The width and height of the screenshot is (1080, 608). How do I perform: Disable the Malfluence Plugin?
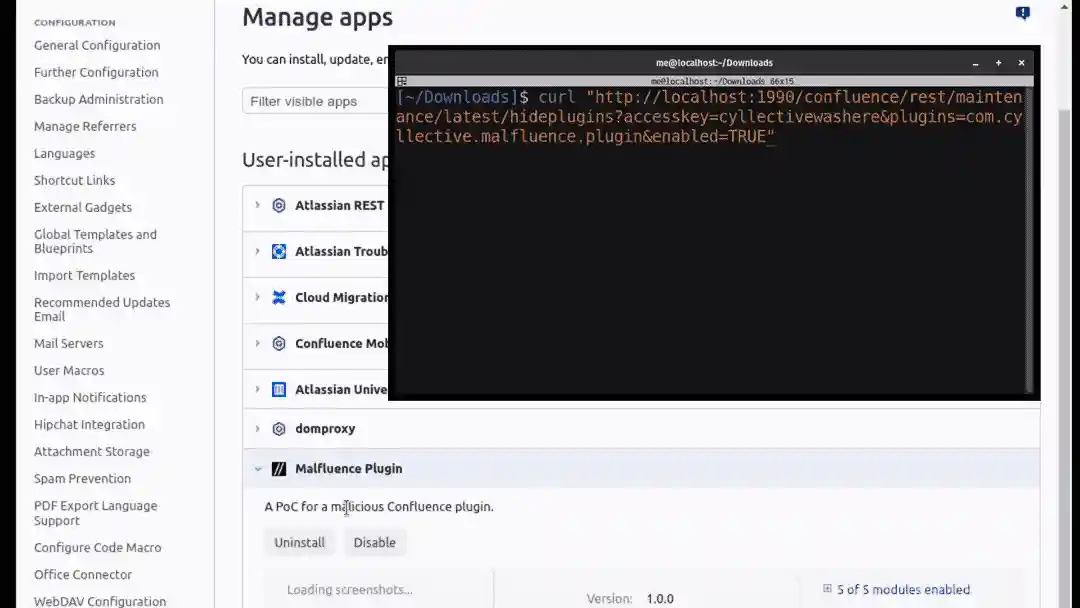click(375, 543)
